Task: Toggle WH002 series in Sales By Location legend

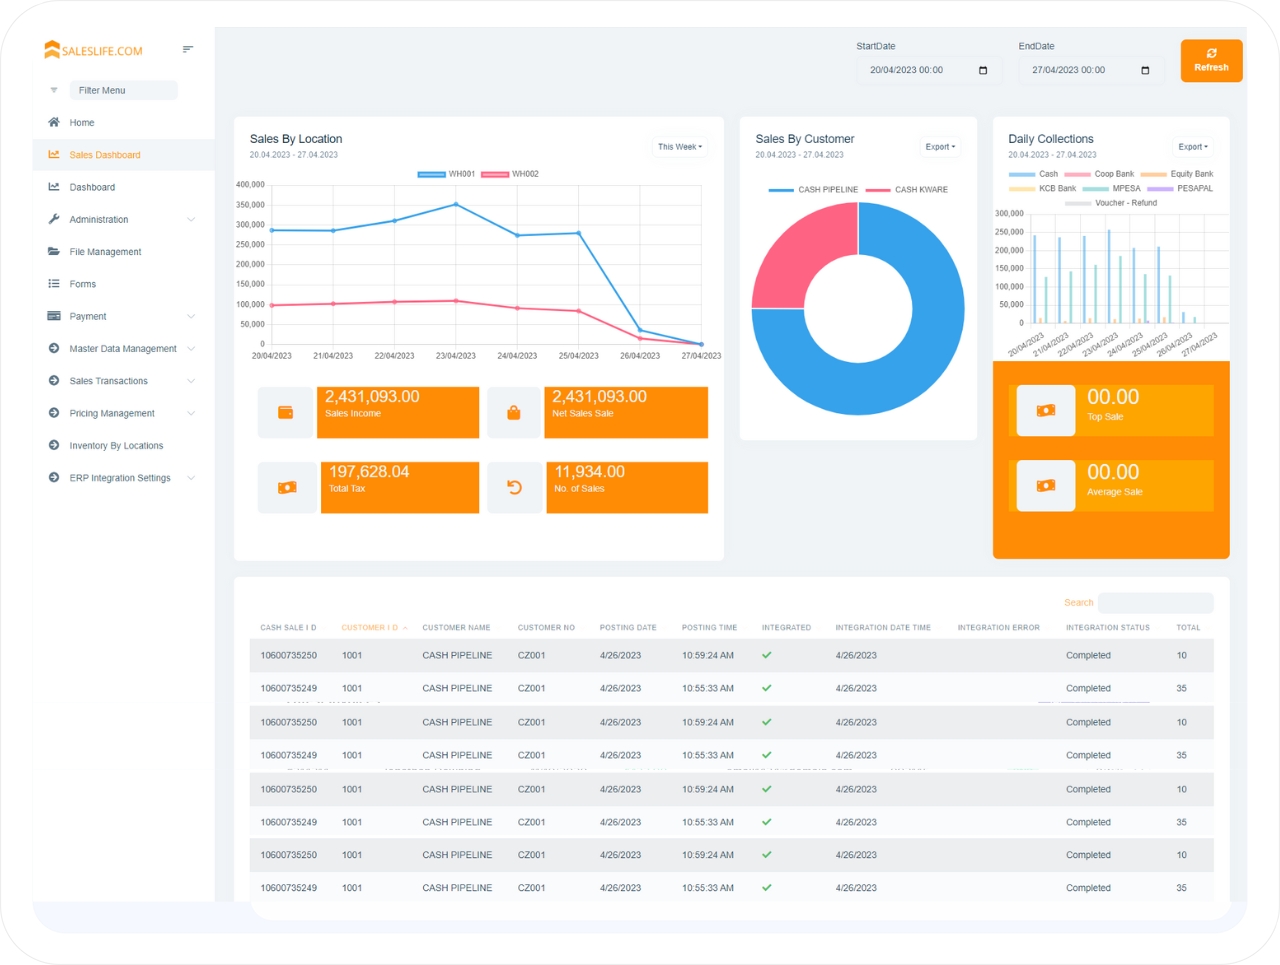Action: click(510, 174)
